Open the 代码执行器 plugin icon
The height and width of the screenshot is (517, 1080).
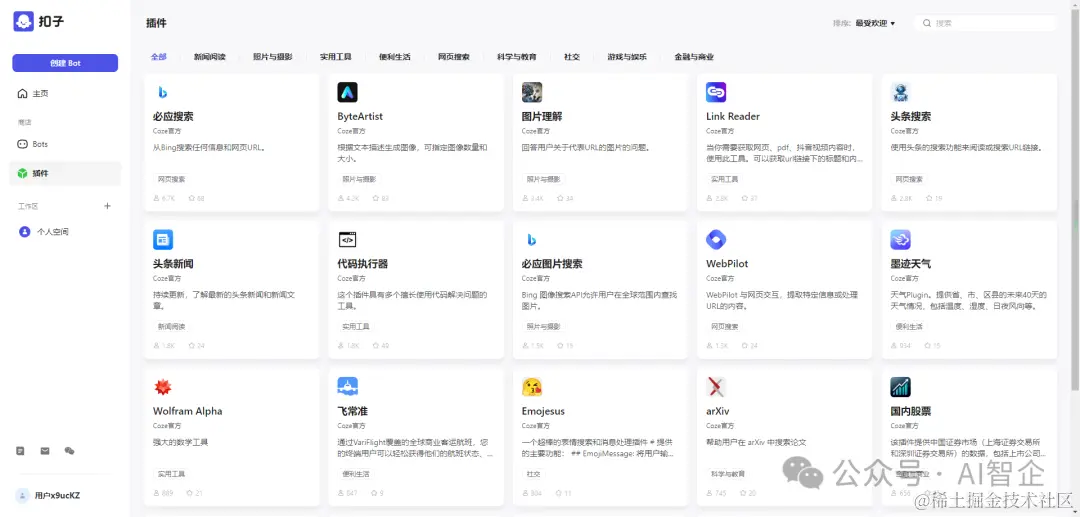tap(347, 240)
